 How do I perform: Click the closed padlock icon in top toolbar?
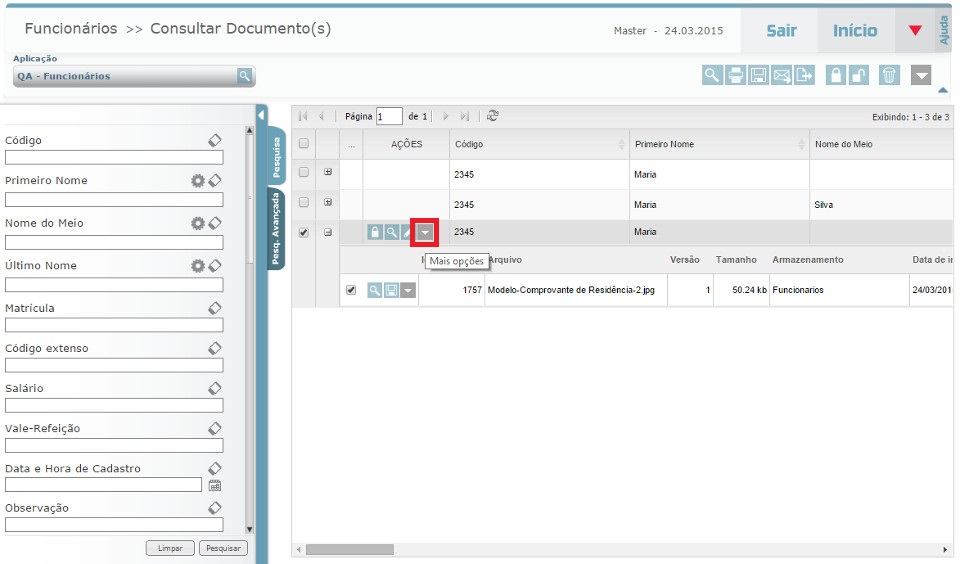[x=835, y=75]
